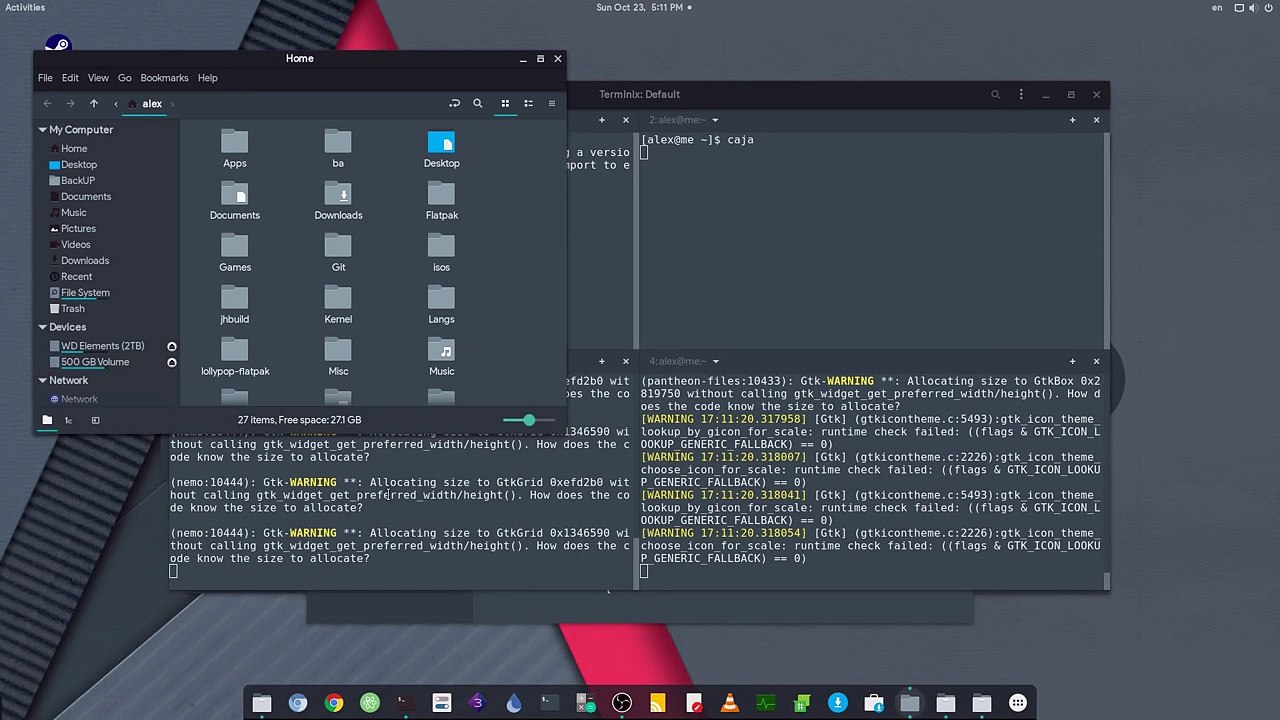Open the clock and calendar panel
Viewport: 1280px width, 720px height.
coord(640,7)
